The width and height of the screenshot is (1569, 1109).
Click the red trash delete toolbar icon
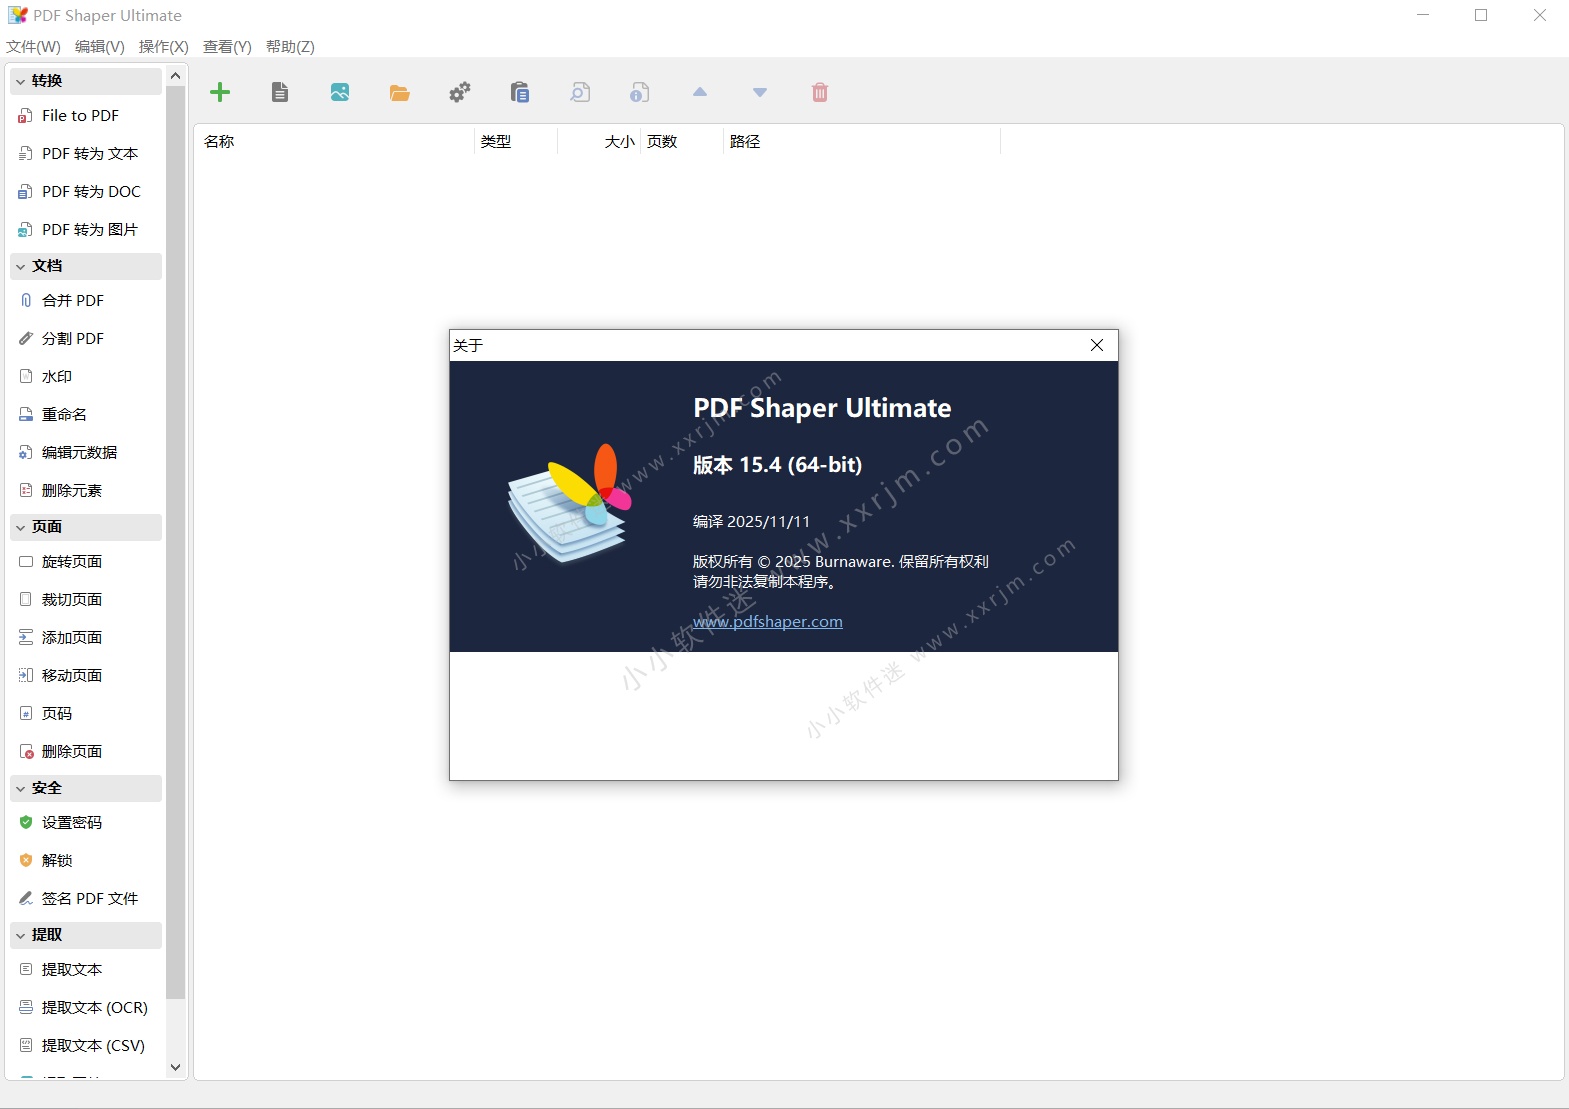coord(820,93)
